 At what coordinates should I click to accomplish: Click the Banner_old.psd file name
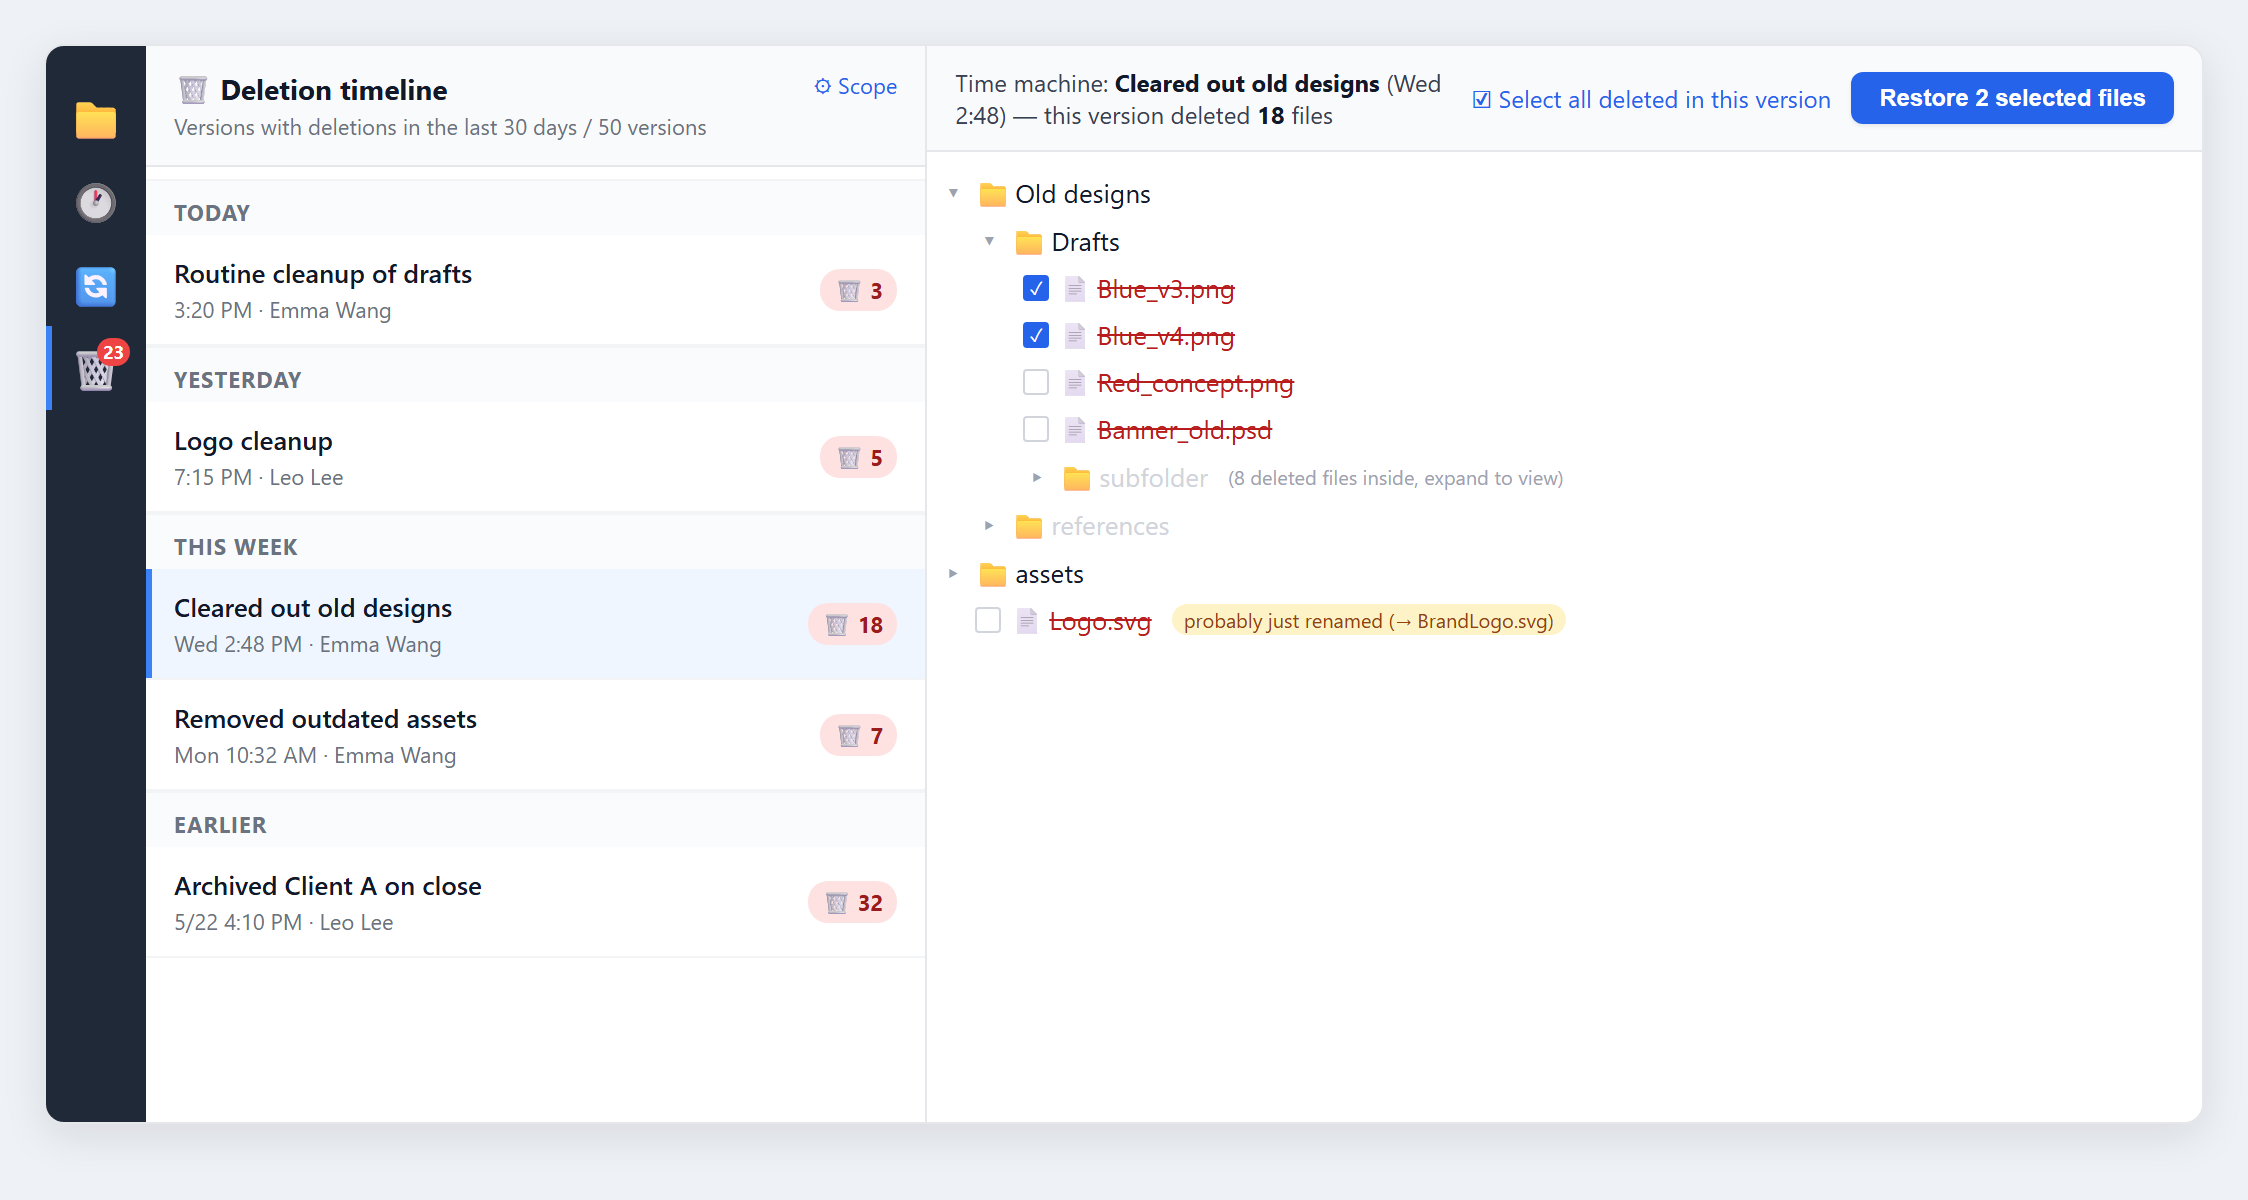[x=1184, y=430]
